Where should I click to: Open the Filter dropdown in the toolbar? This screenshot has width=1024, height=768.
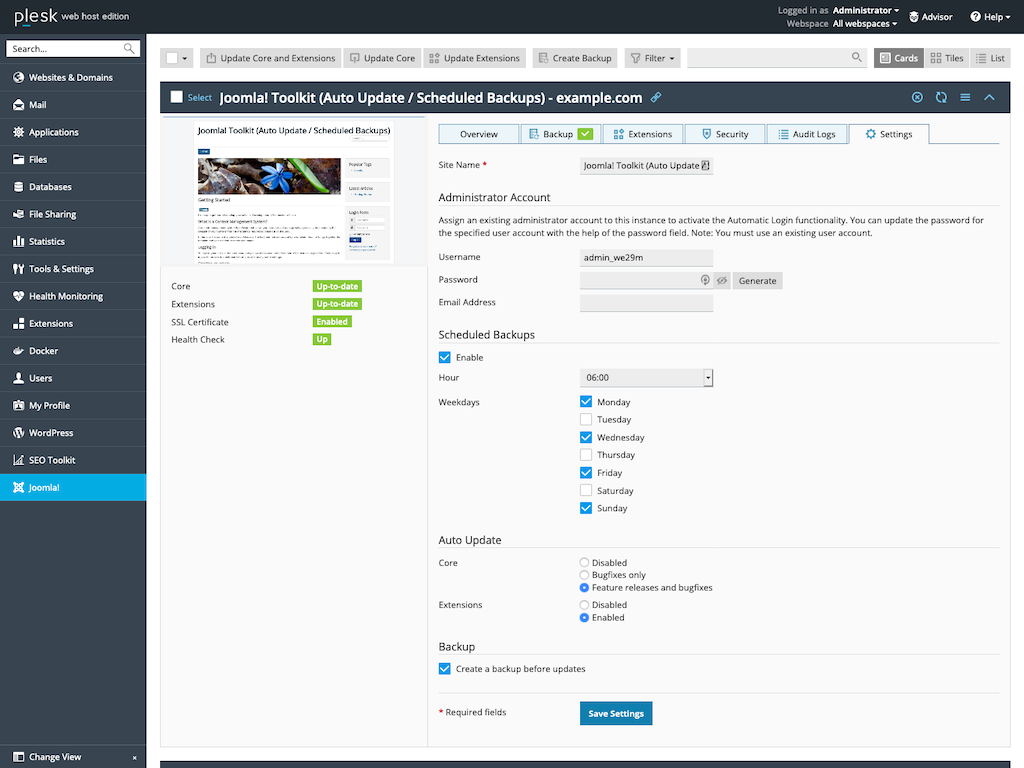point(652,57)
